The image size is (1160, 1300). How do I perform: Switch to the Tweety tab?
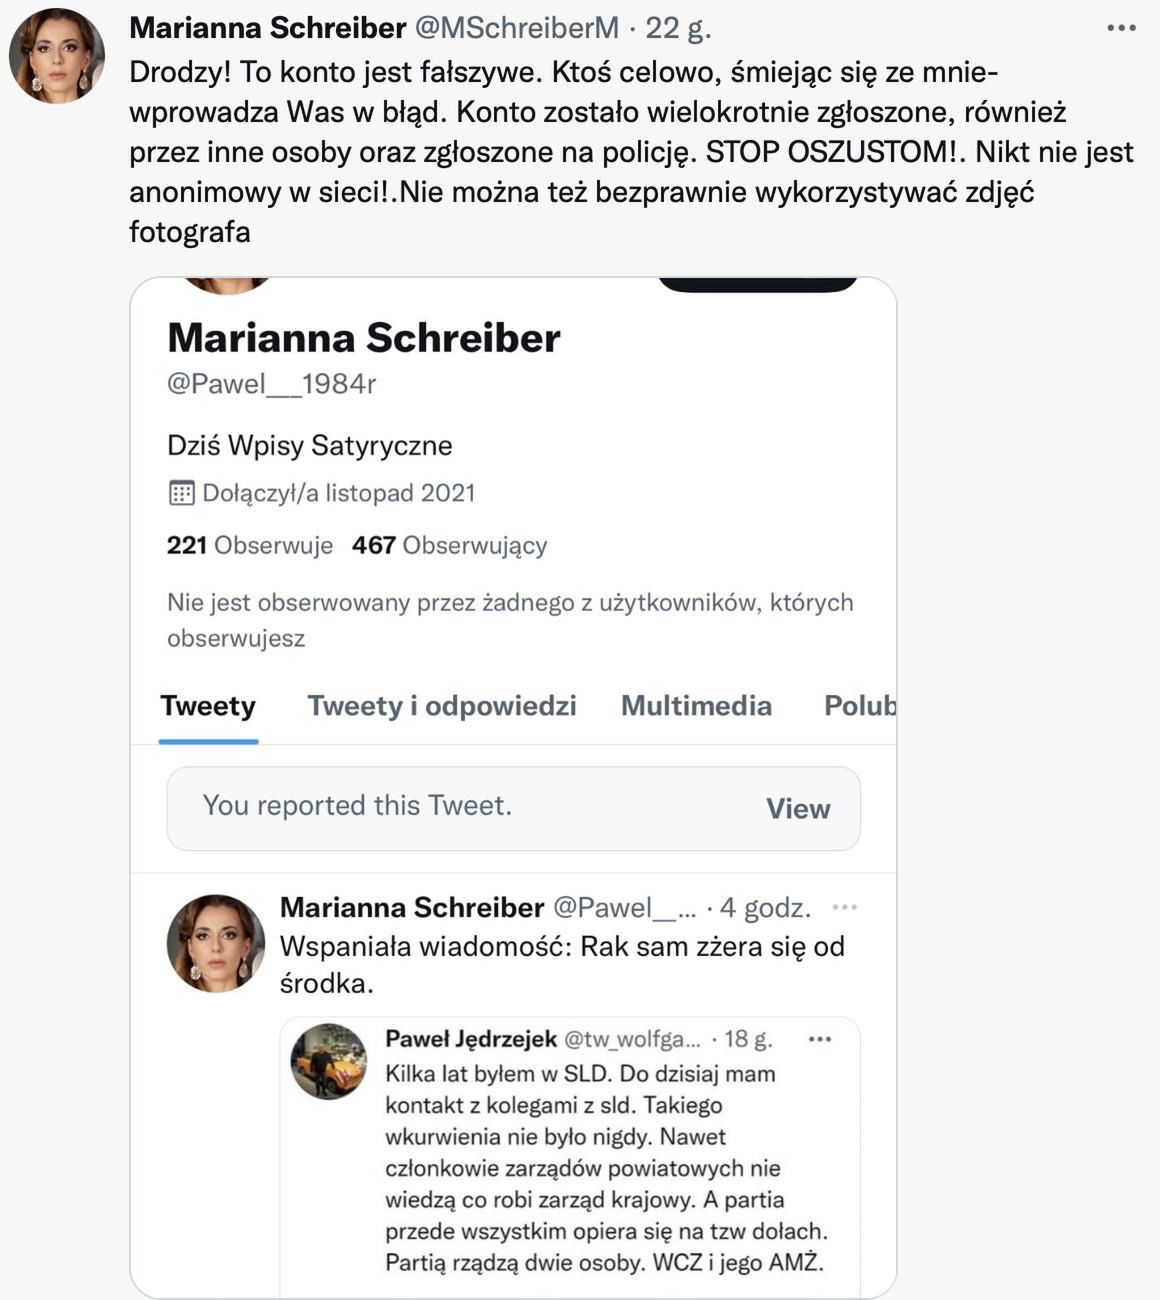[x=208, y=706]
